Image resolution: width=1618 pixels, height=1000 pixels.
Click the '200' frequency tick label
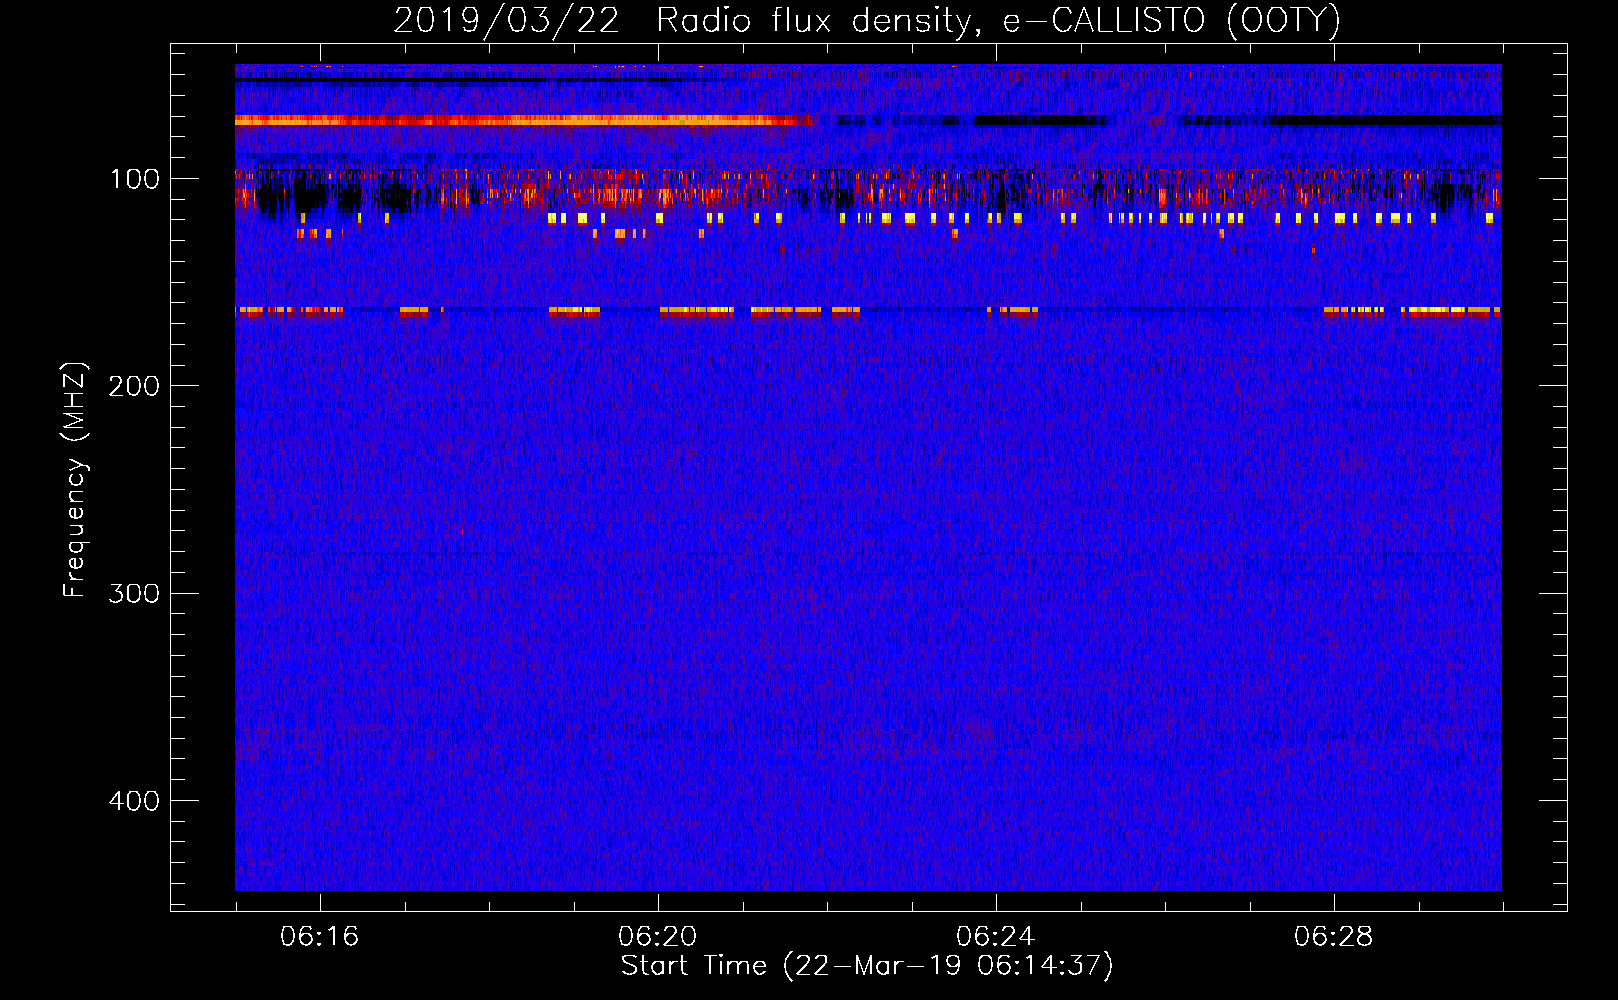click(x=134, y=386)
